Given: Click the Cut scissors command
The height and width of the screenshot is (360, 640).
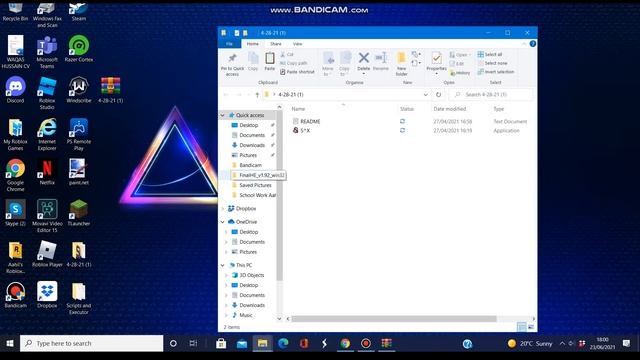Looking at the screenshot, I should click(x=287, y=54).
